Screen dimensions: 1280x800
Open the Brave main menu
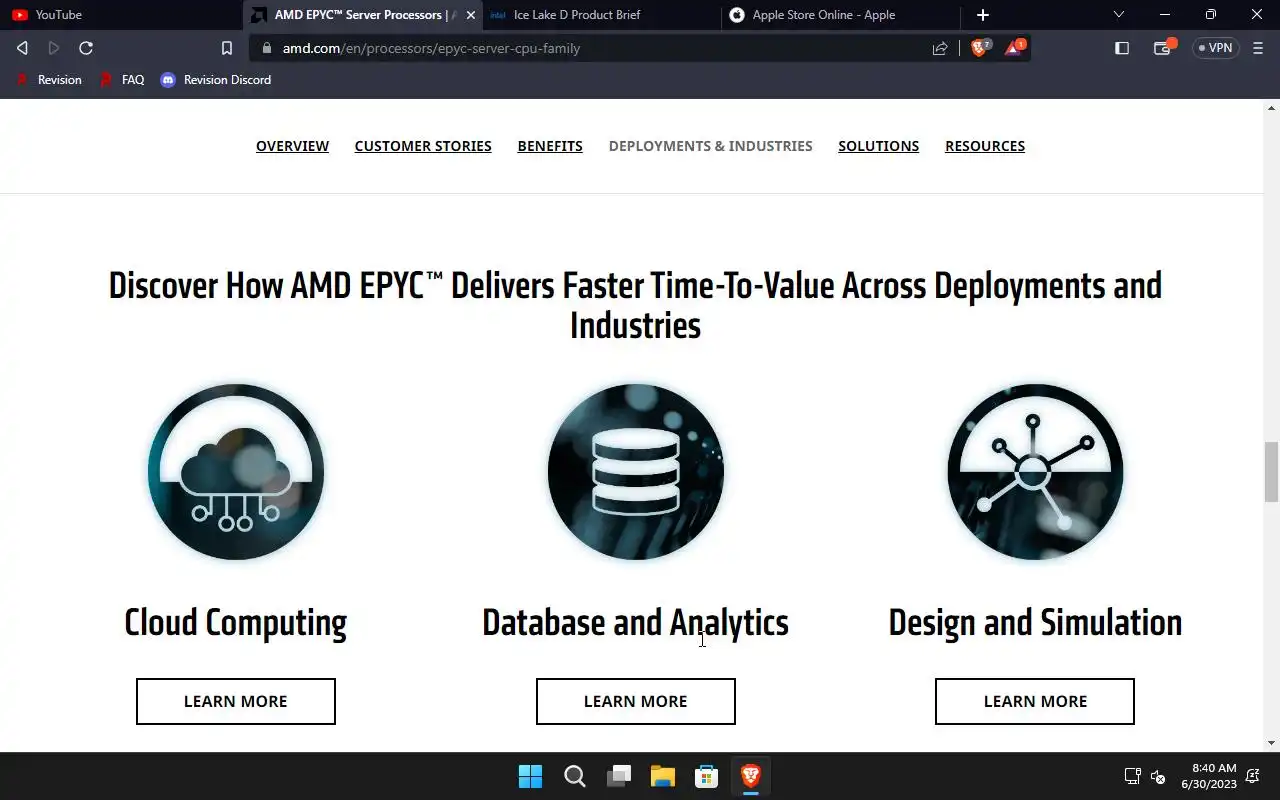click(x=1258, y=48)
